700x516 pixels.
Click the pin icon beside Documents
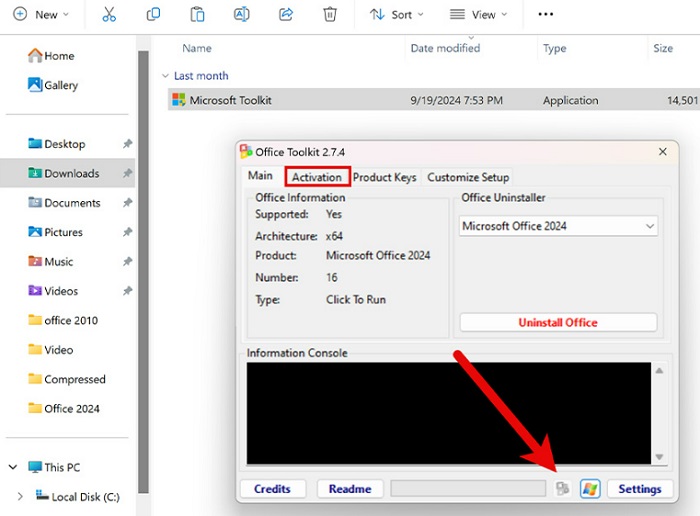tap(128, 203)
